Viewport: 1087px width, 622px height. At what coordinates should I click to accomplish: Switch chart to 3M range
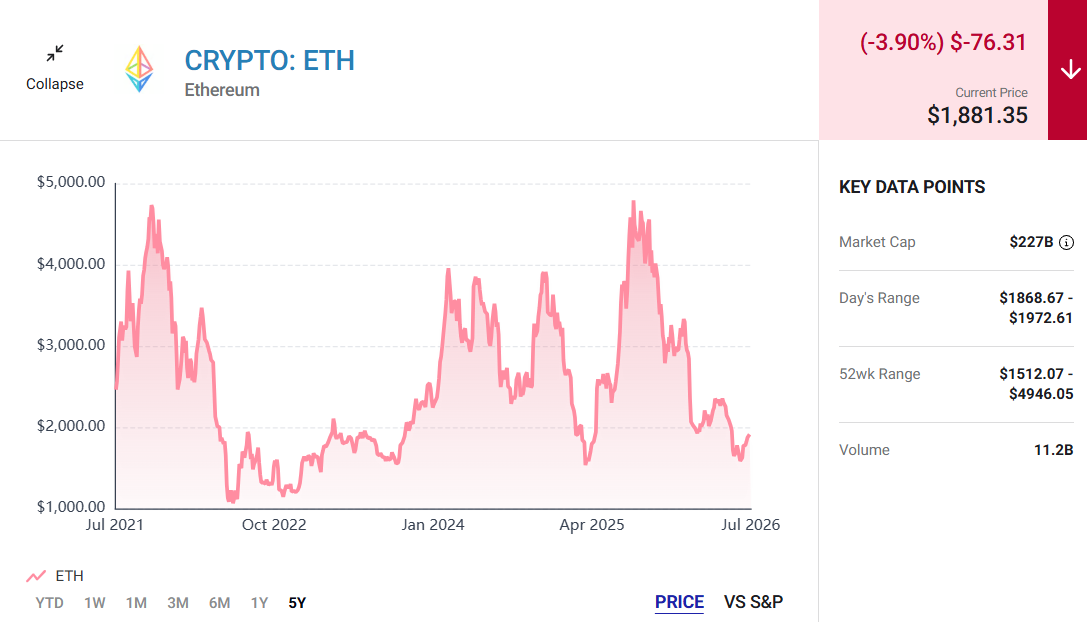click(x=177, y=603)
